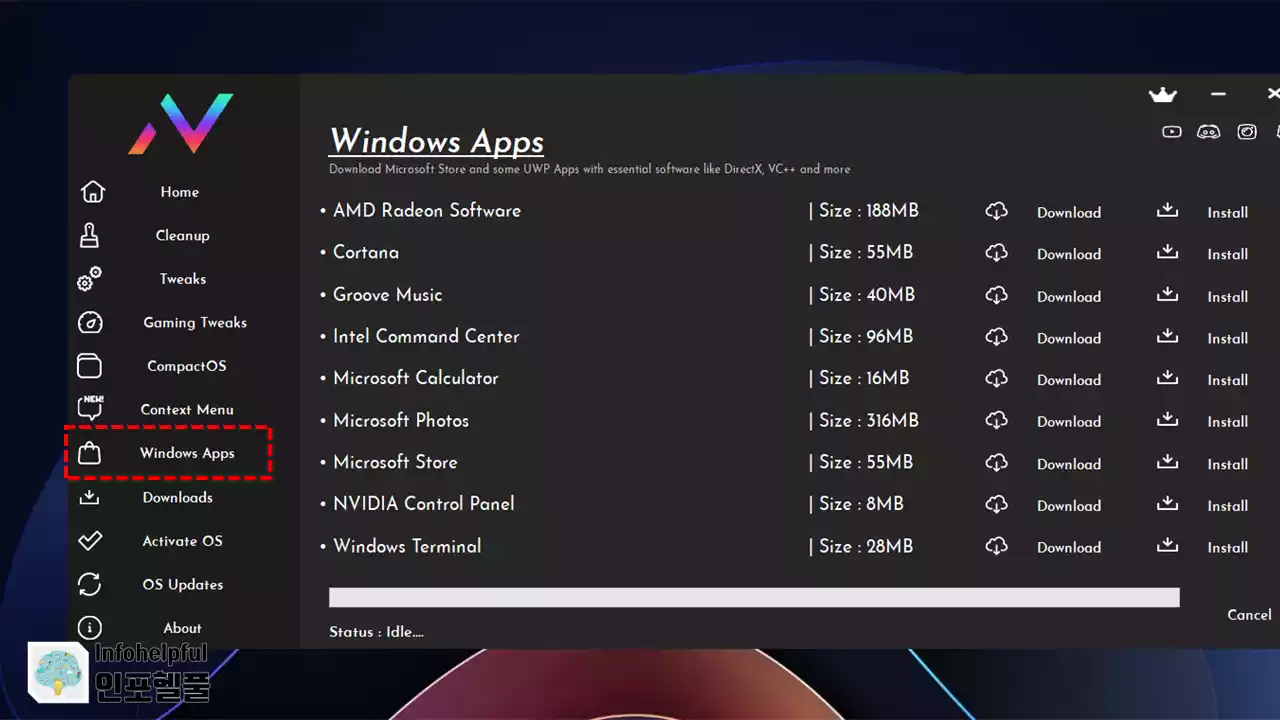Click cloud download icon for Cortana
1280x720 pixels.
click(x=996, y=254)
